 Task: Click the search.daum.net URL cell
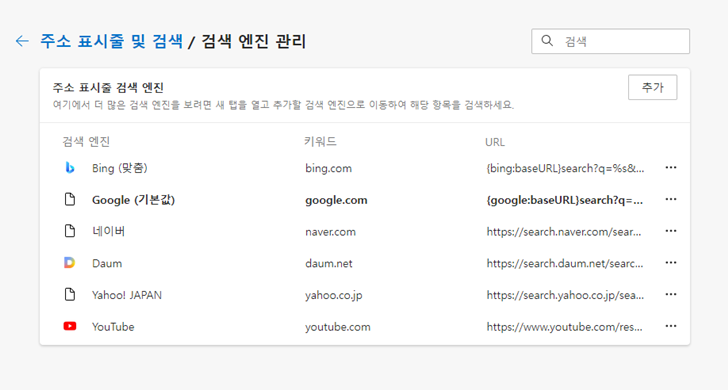tap(565, 263)
